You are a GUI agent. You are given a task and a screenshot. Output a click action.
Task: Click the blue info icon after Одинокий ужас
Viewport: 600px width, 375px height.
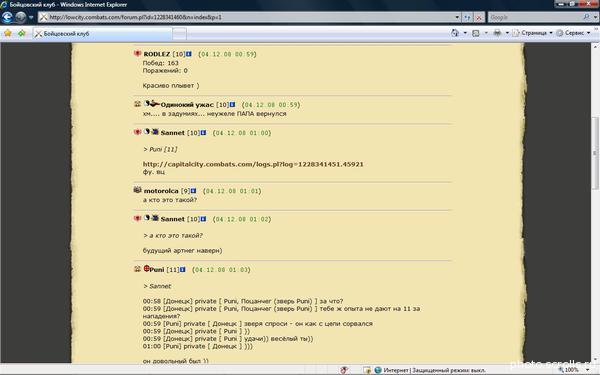coord(232,104)
